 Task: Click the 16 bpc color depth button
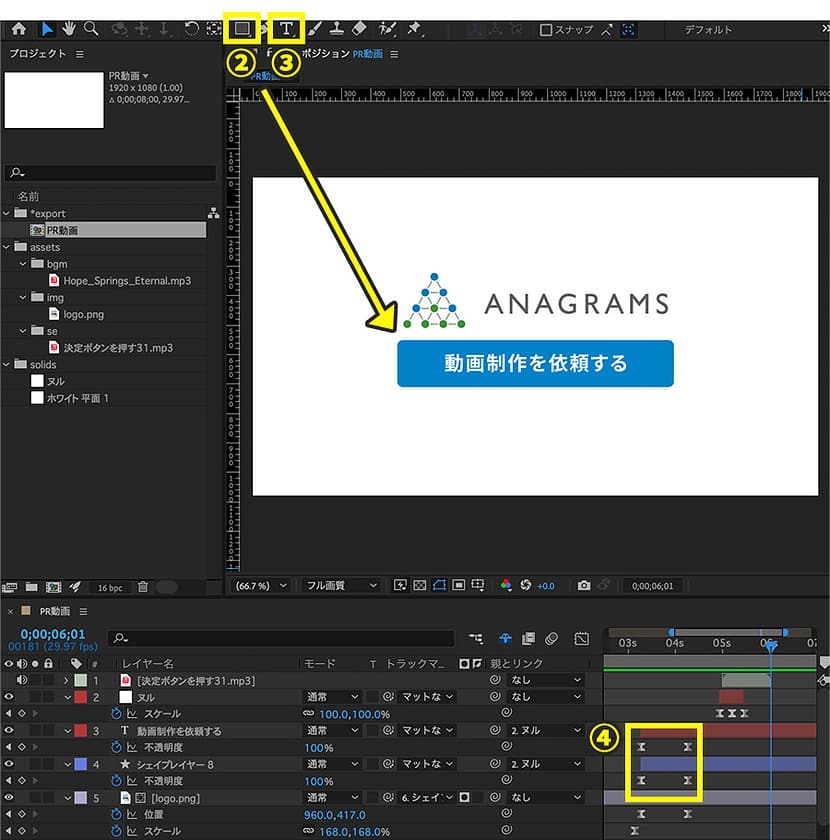tap(109, 587)
